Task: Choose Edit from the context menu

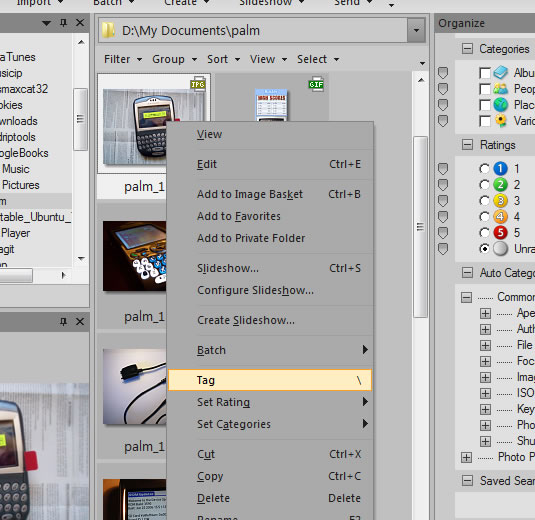Action: [x=270, y=164]
